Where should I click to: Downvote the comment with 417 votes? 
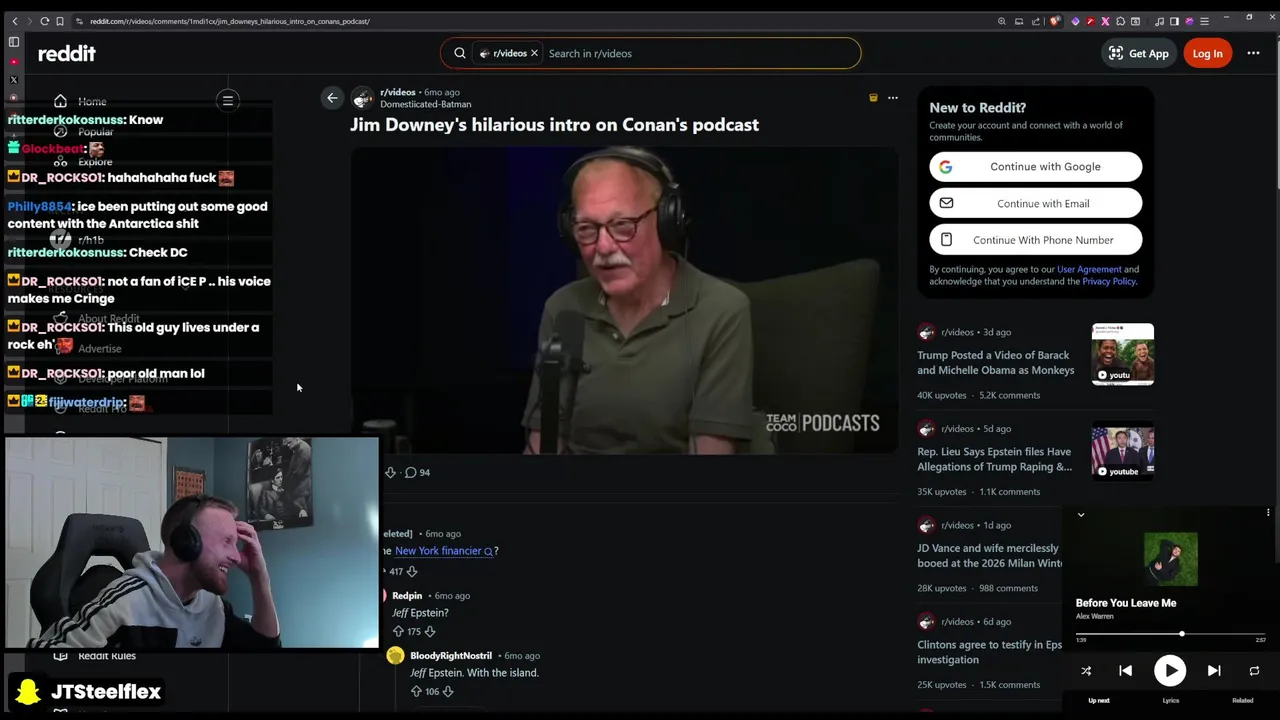[411, 571]
